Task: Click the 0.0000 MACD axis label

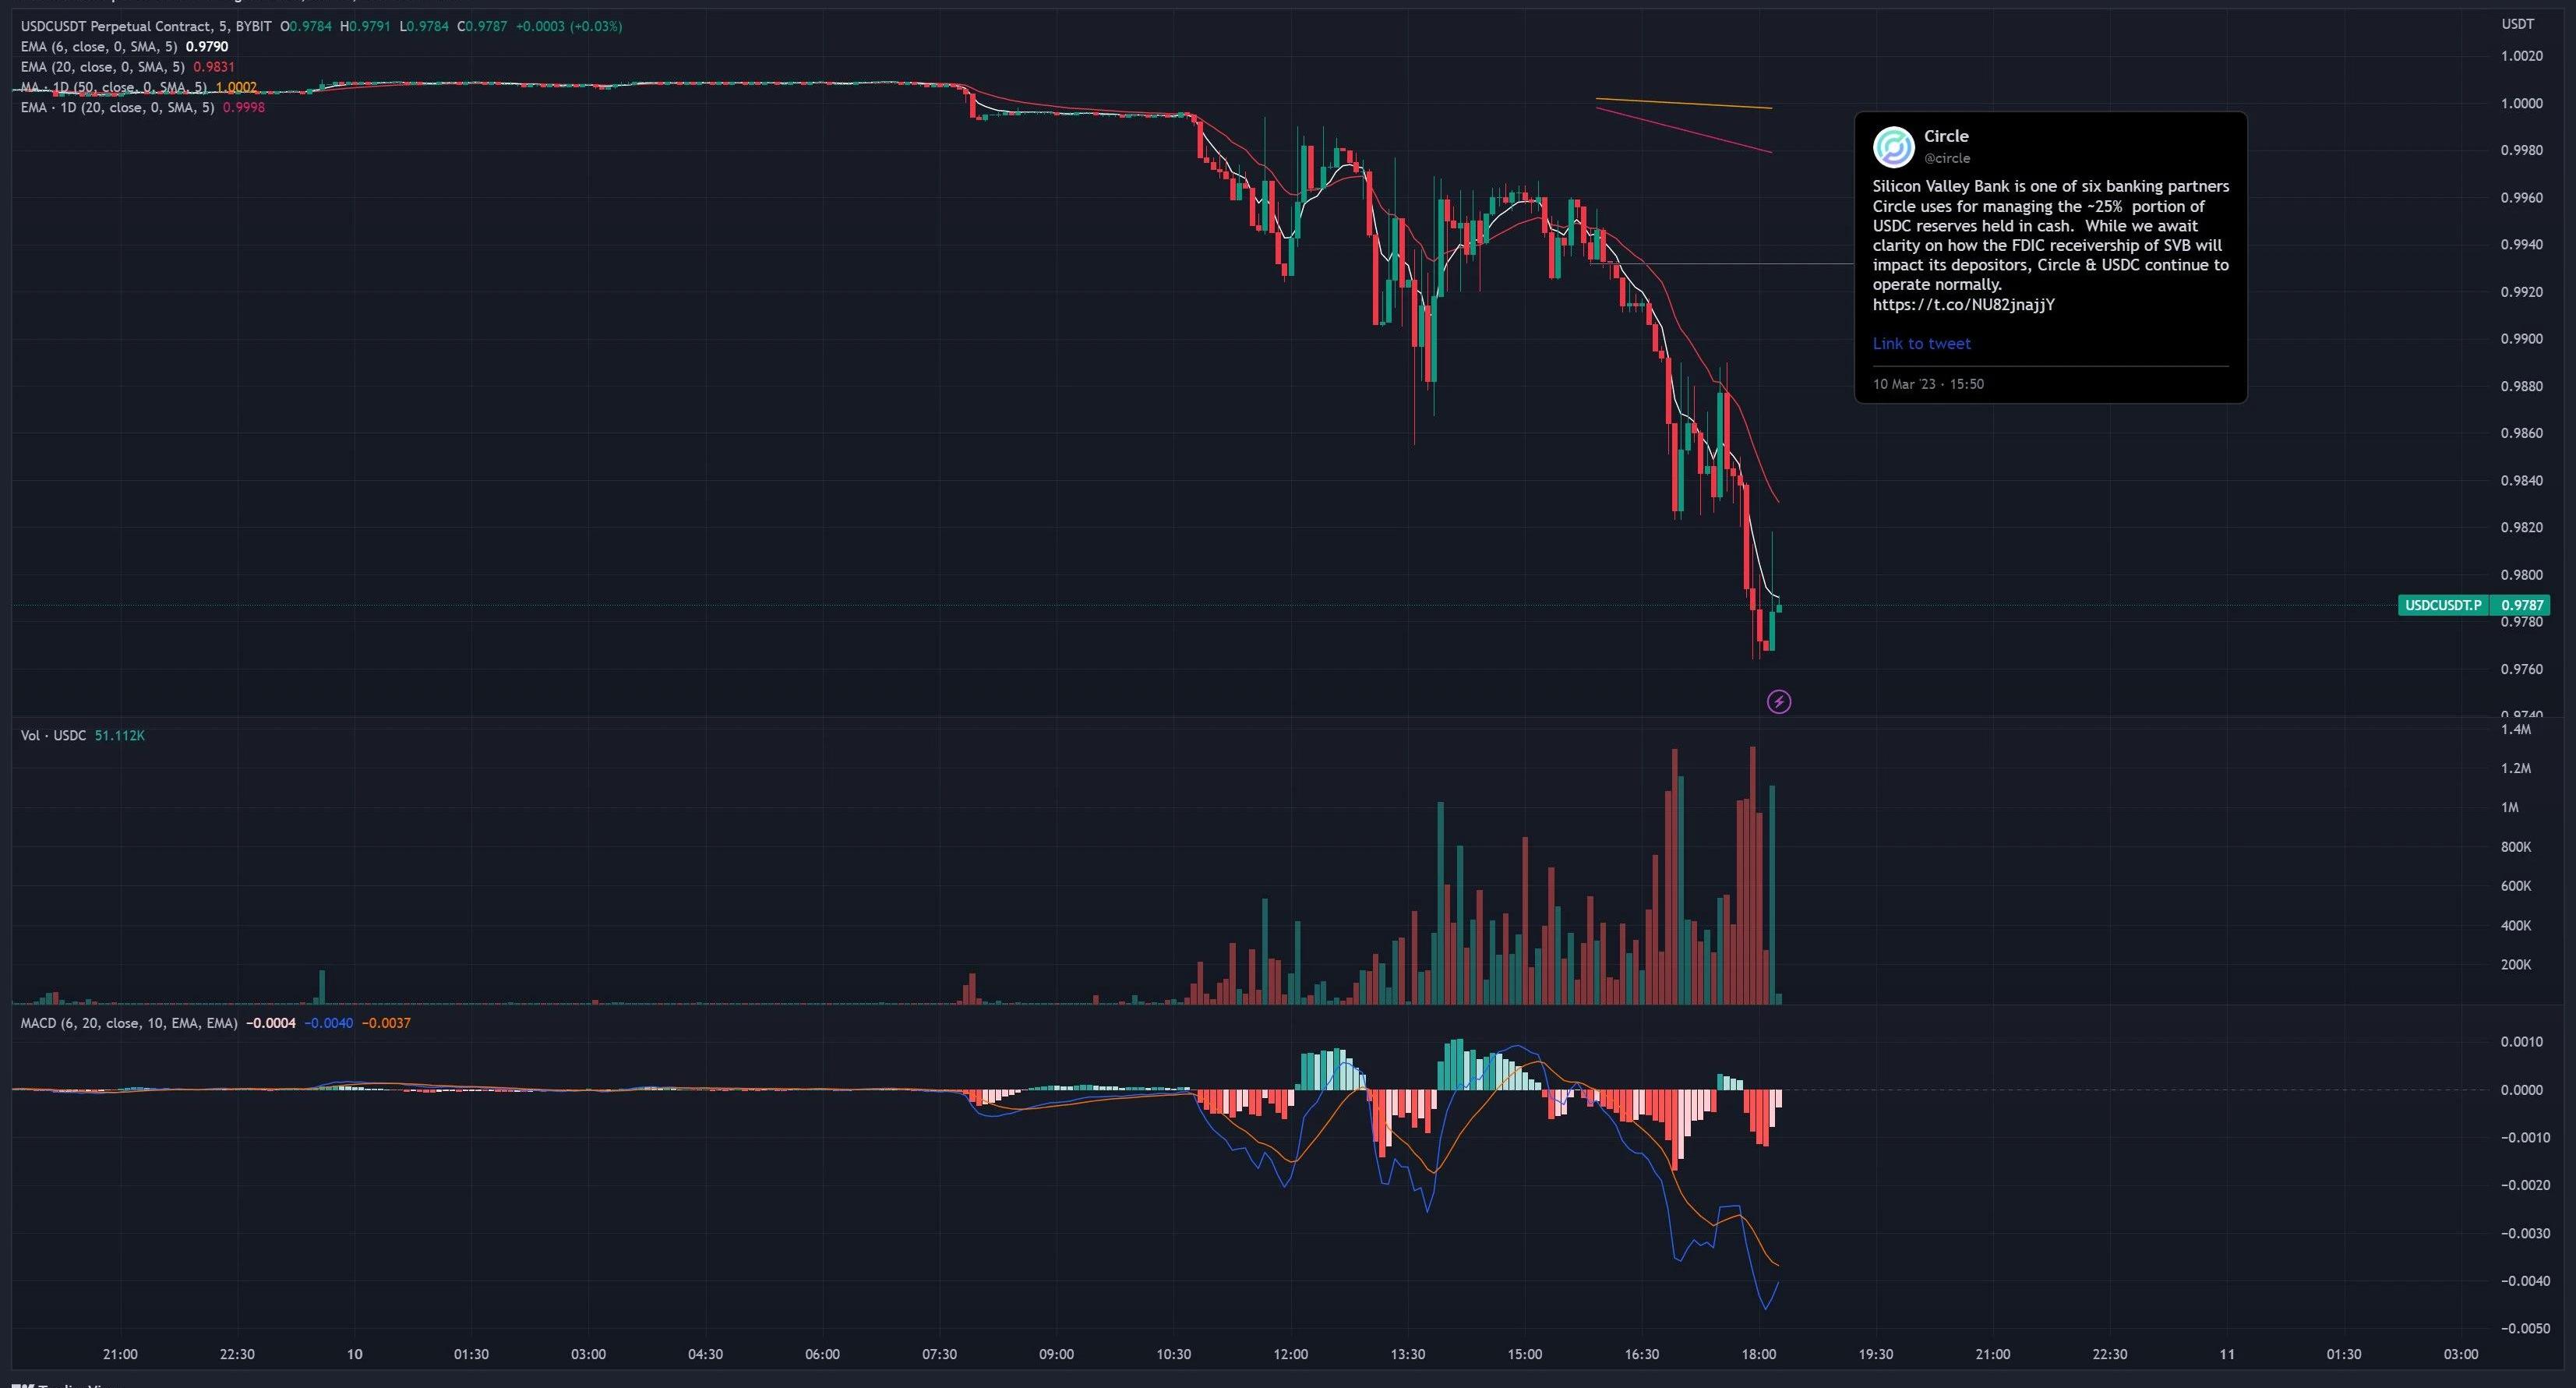Action: pyautogui.click(x=2521, y=1090)
